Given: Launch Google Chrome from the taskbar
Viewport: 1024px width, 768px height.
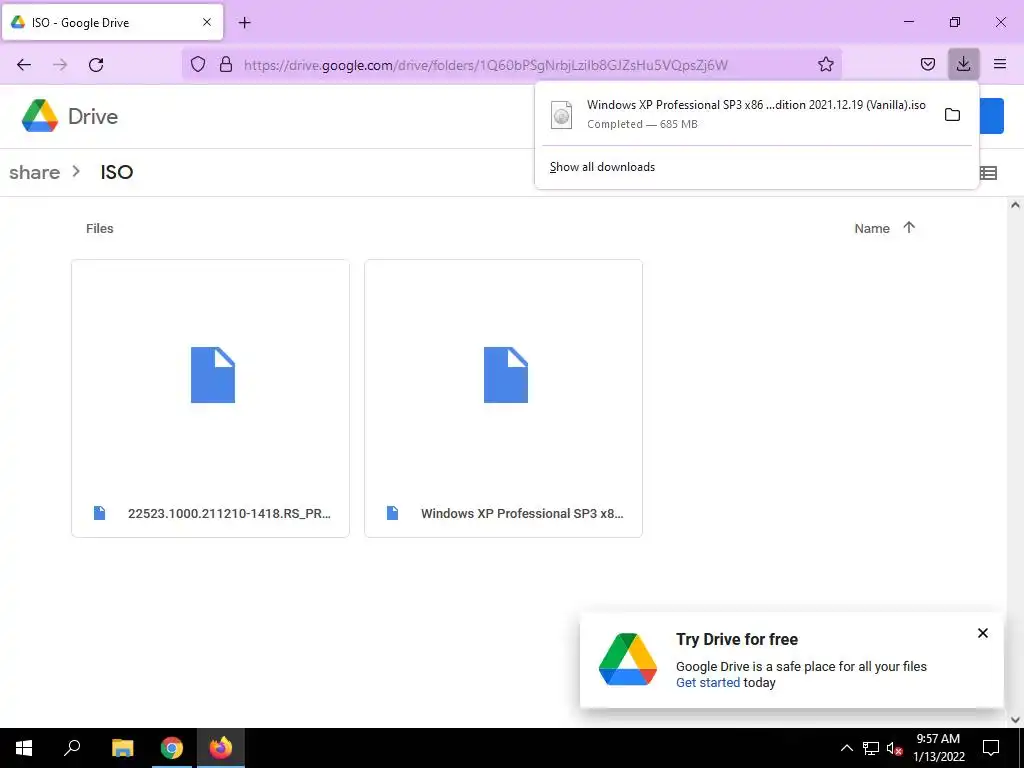Looking at the screenshot, I should [172, 748].
